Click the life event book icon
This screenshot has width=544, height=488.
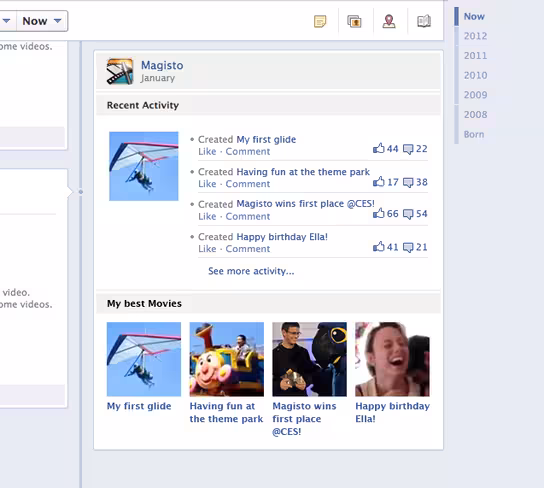point(424,22)
